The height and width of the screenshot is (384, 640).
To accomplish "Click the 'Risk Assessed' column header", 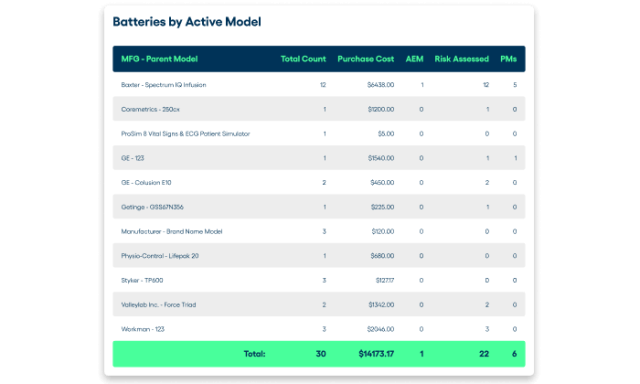I will click(x=462, y=59).
